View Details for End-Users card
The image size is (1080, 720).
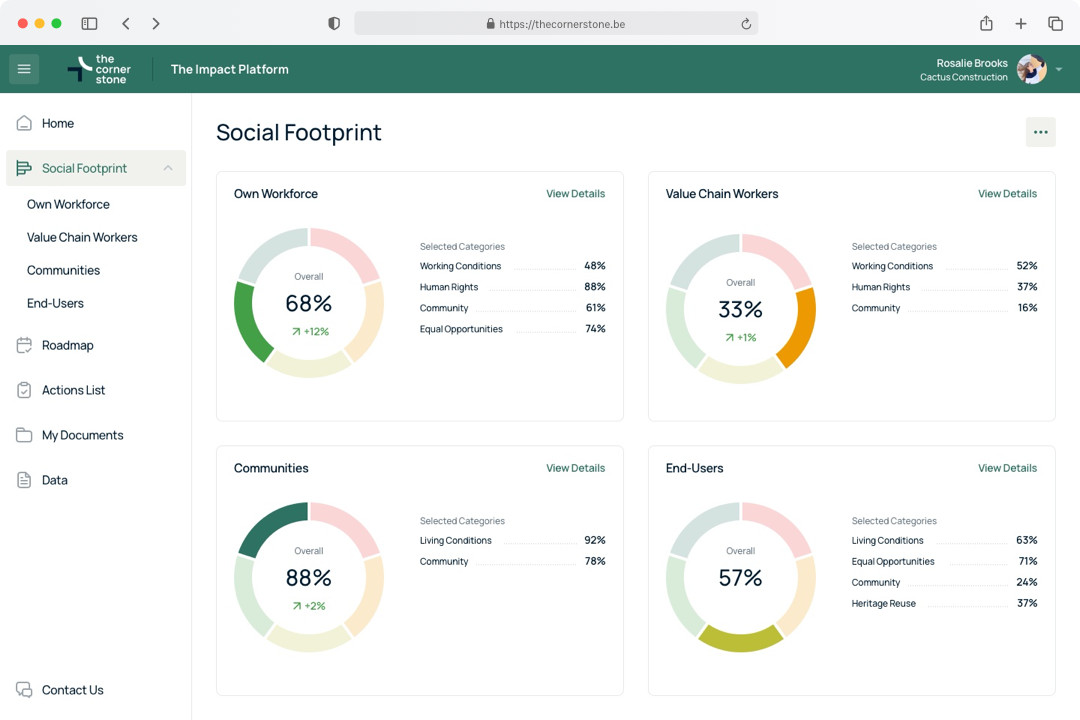(1007, 468)
